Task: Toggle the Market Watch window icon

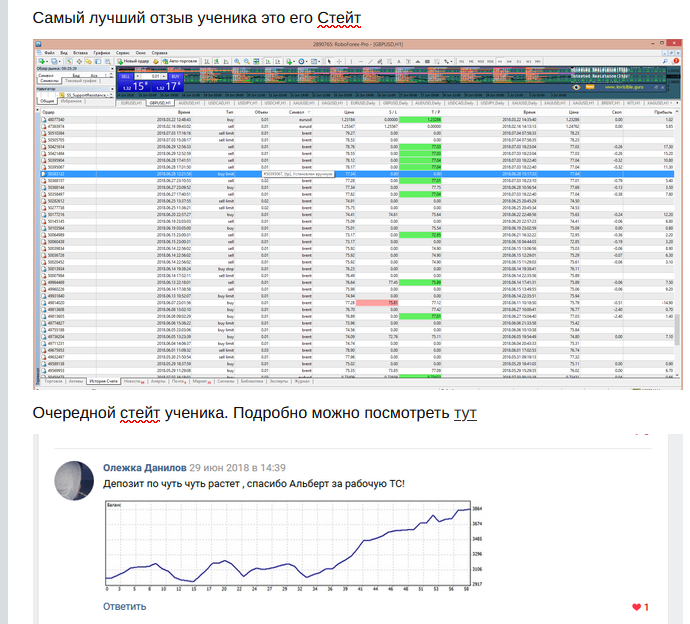Action: tap(70, 62)
